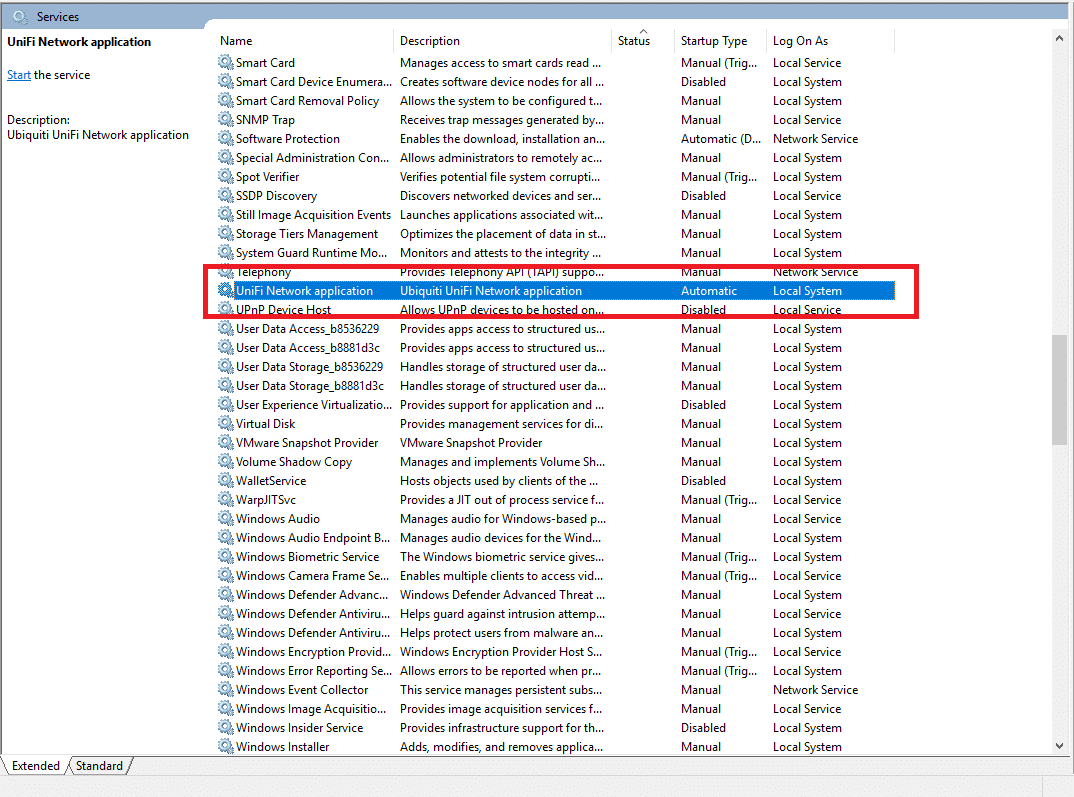Click the gear icon of WarpJITSvc
1074x797 pixels.
point(225,500)
